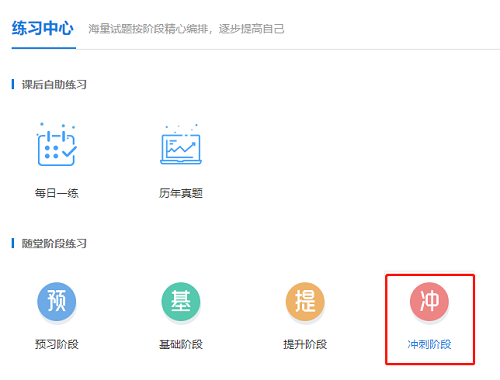500x380 pixels.
Task: Click the 课后自助练习 section heading
Action: [54, 84]
